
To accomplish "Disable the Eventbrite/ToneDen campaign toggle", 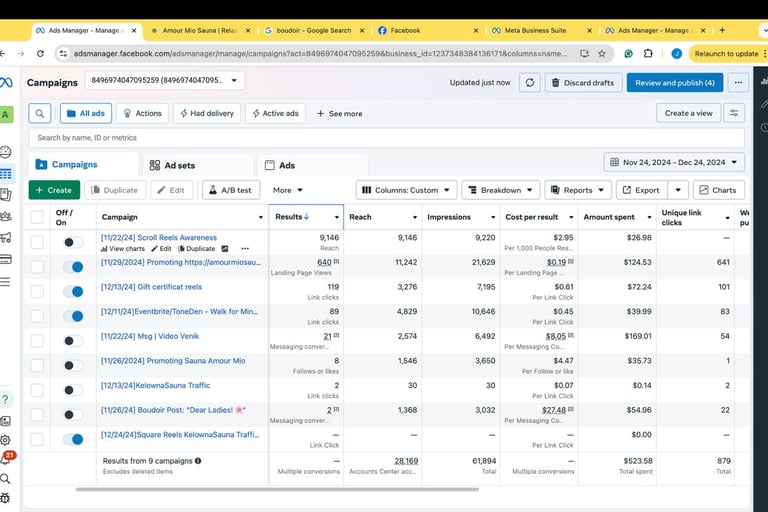I will (x=73, y=316).
